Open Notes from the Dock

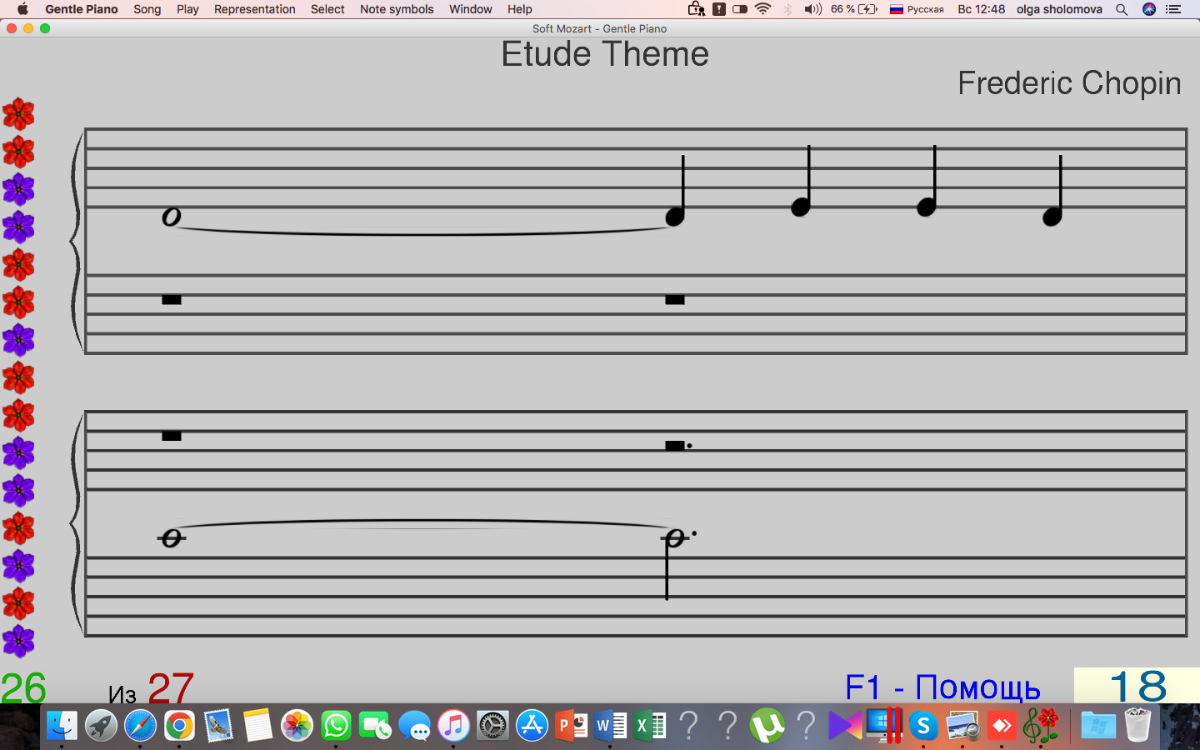coord(257,725)
